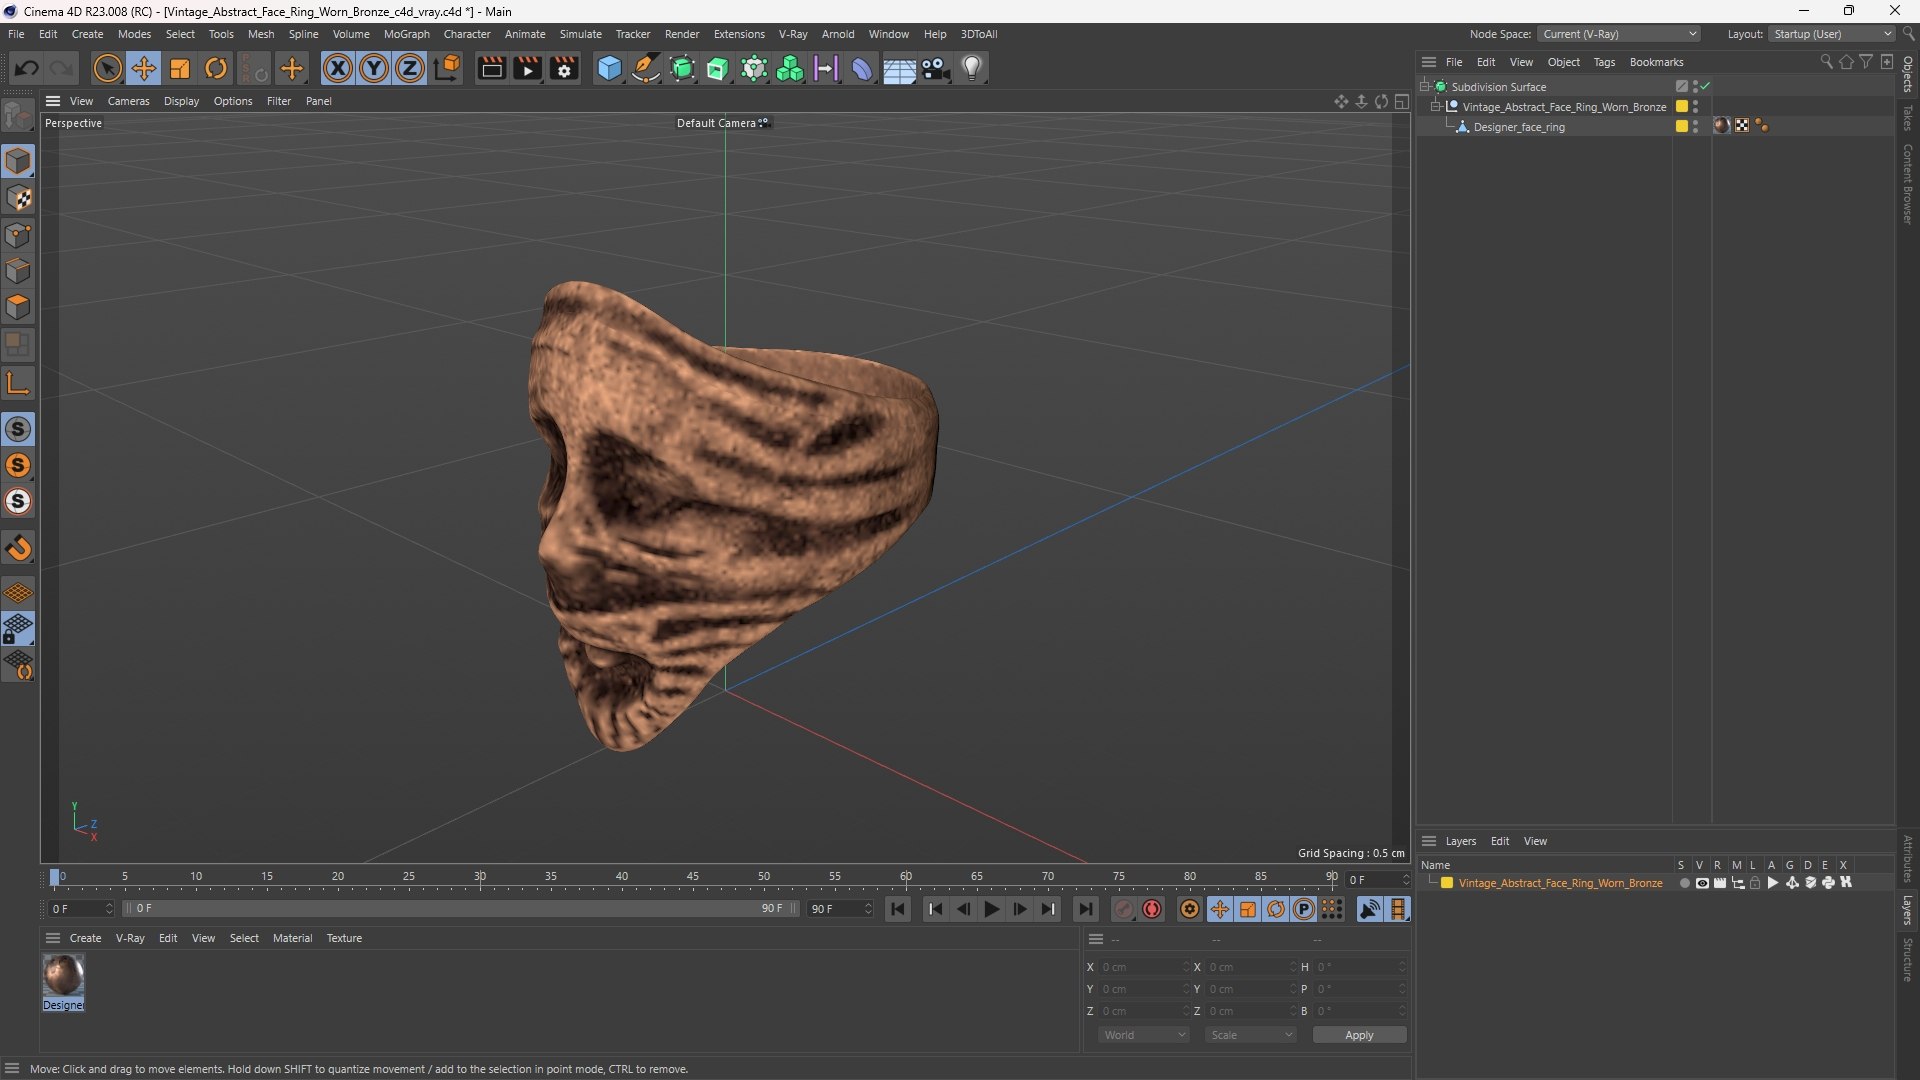The height and width of the screenshot is (1080, 1920).
Task: Click timeline frame range slider bar
Action: click(x=460, y=908)
